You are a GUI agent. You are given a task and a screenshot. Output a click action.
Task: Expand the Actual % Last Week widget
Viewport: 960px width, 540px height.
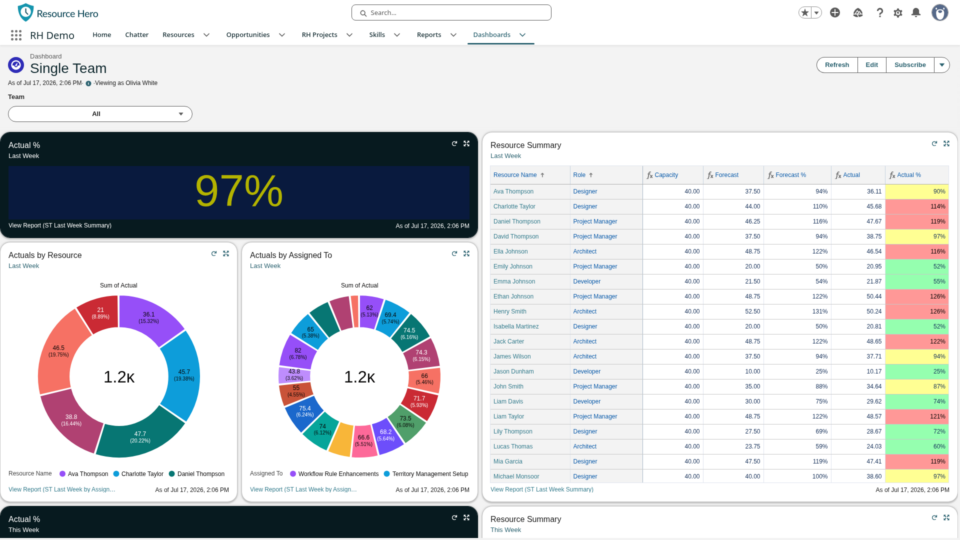[467, 144]
